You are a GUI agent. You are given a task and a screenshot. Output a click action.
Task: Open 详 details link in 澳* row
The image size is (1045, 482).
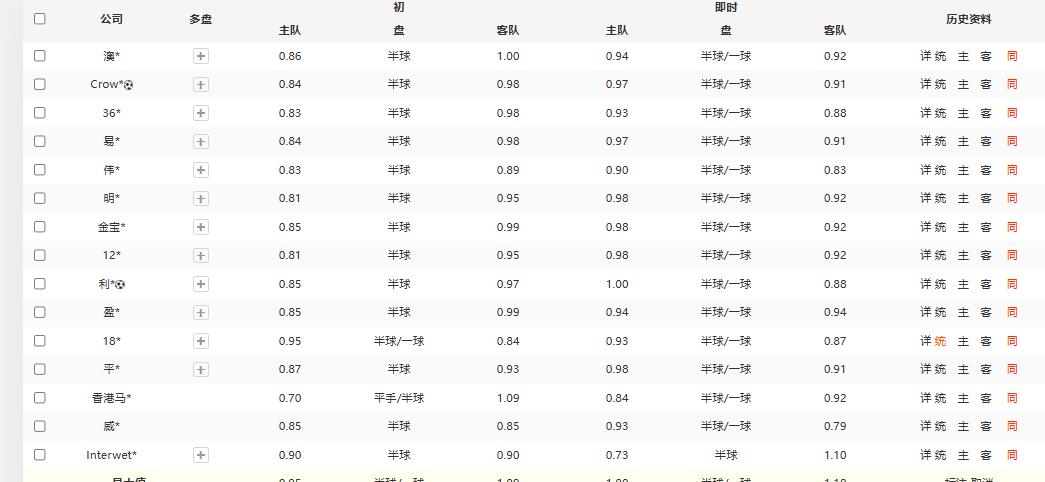[926, 57]
